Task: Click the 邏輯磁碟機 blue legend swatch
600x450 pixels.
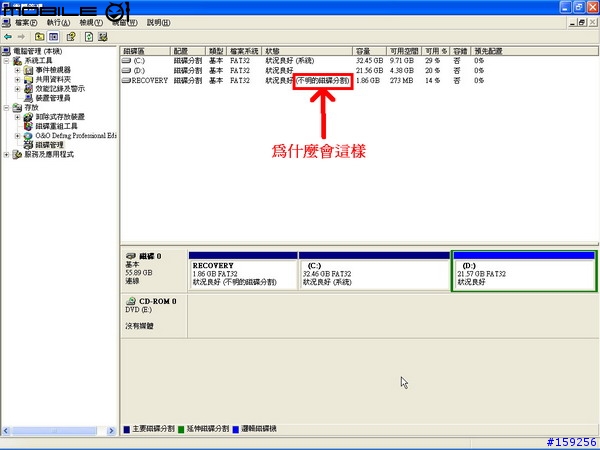Action: [x=236, y=429]
